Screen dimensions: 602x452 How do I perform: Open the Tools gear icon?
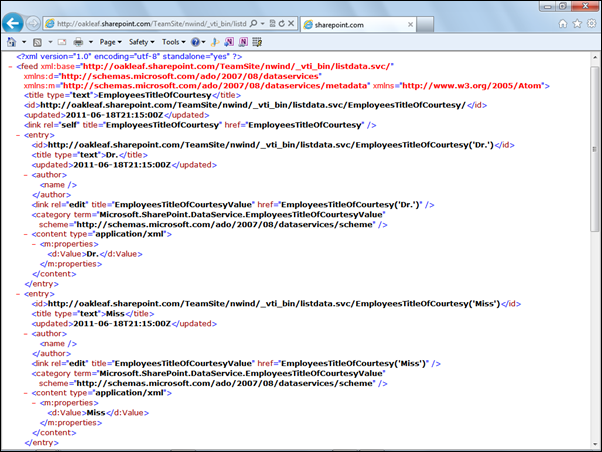(x=591, y=24)
